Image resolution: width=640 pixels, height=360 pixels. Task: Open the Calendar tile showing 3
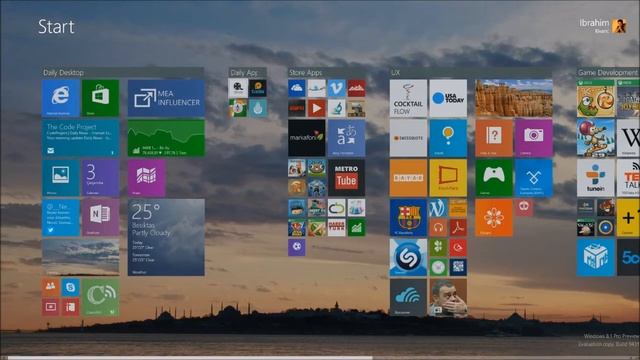100,178
